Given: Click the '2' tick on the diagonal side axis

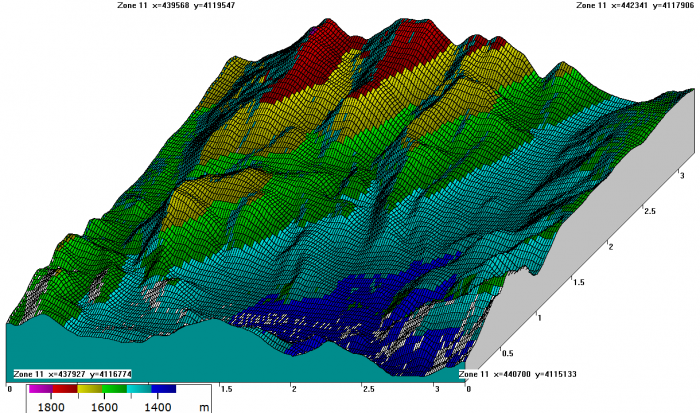Looking at the screenshot, I should [x=611, y=247].
